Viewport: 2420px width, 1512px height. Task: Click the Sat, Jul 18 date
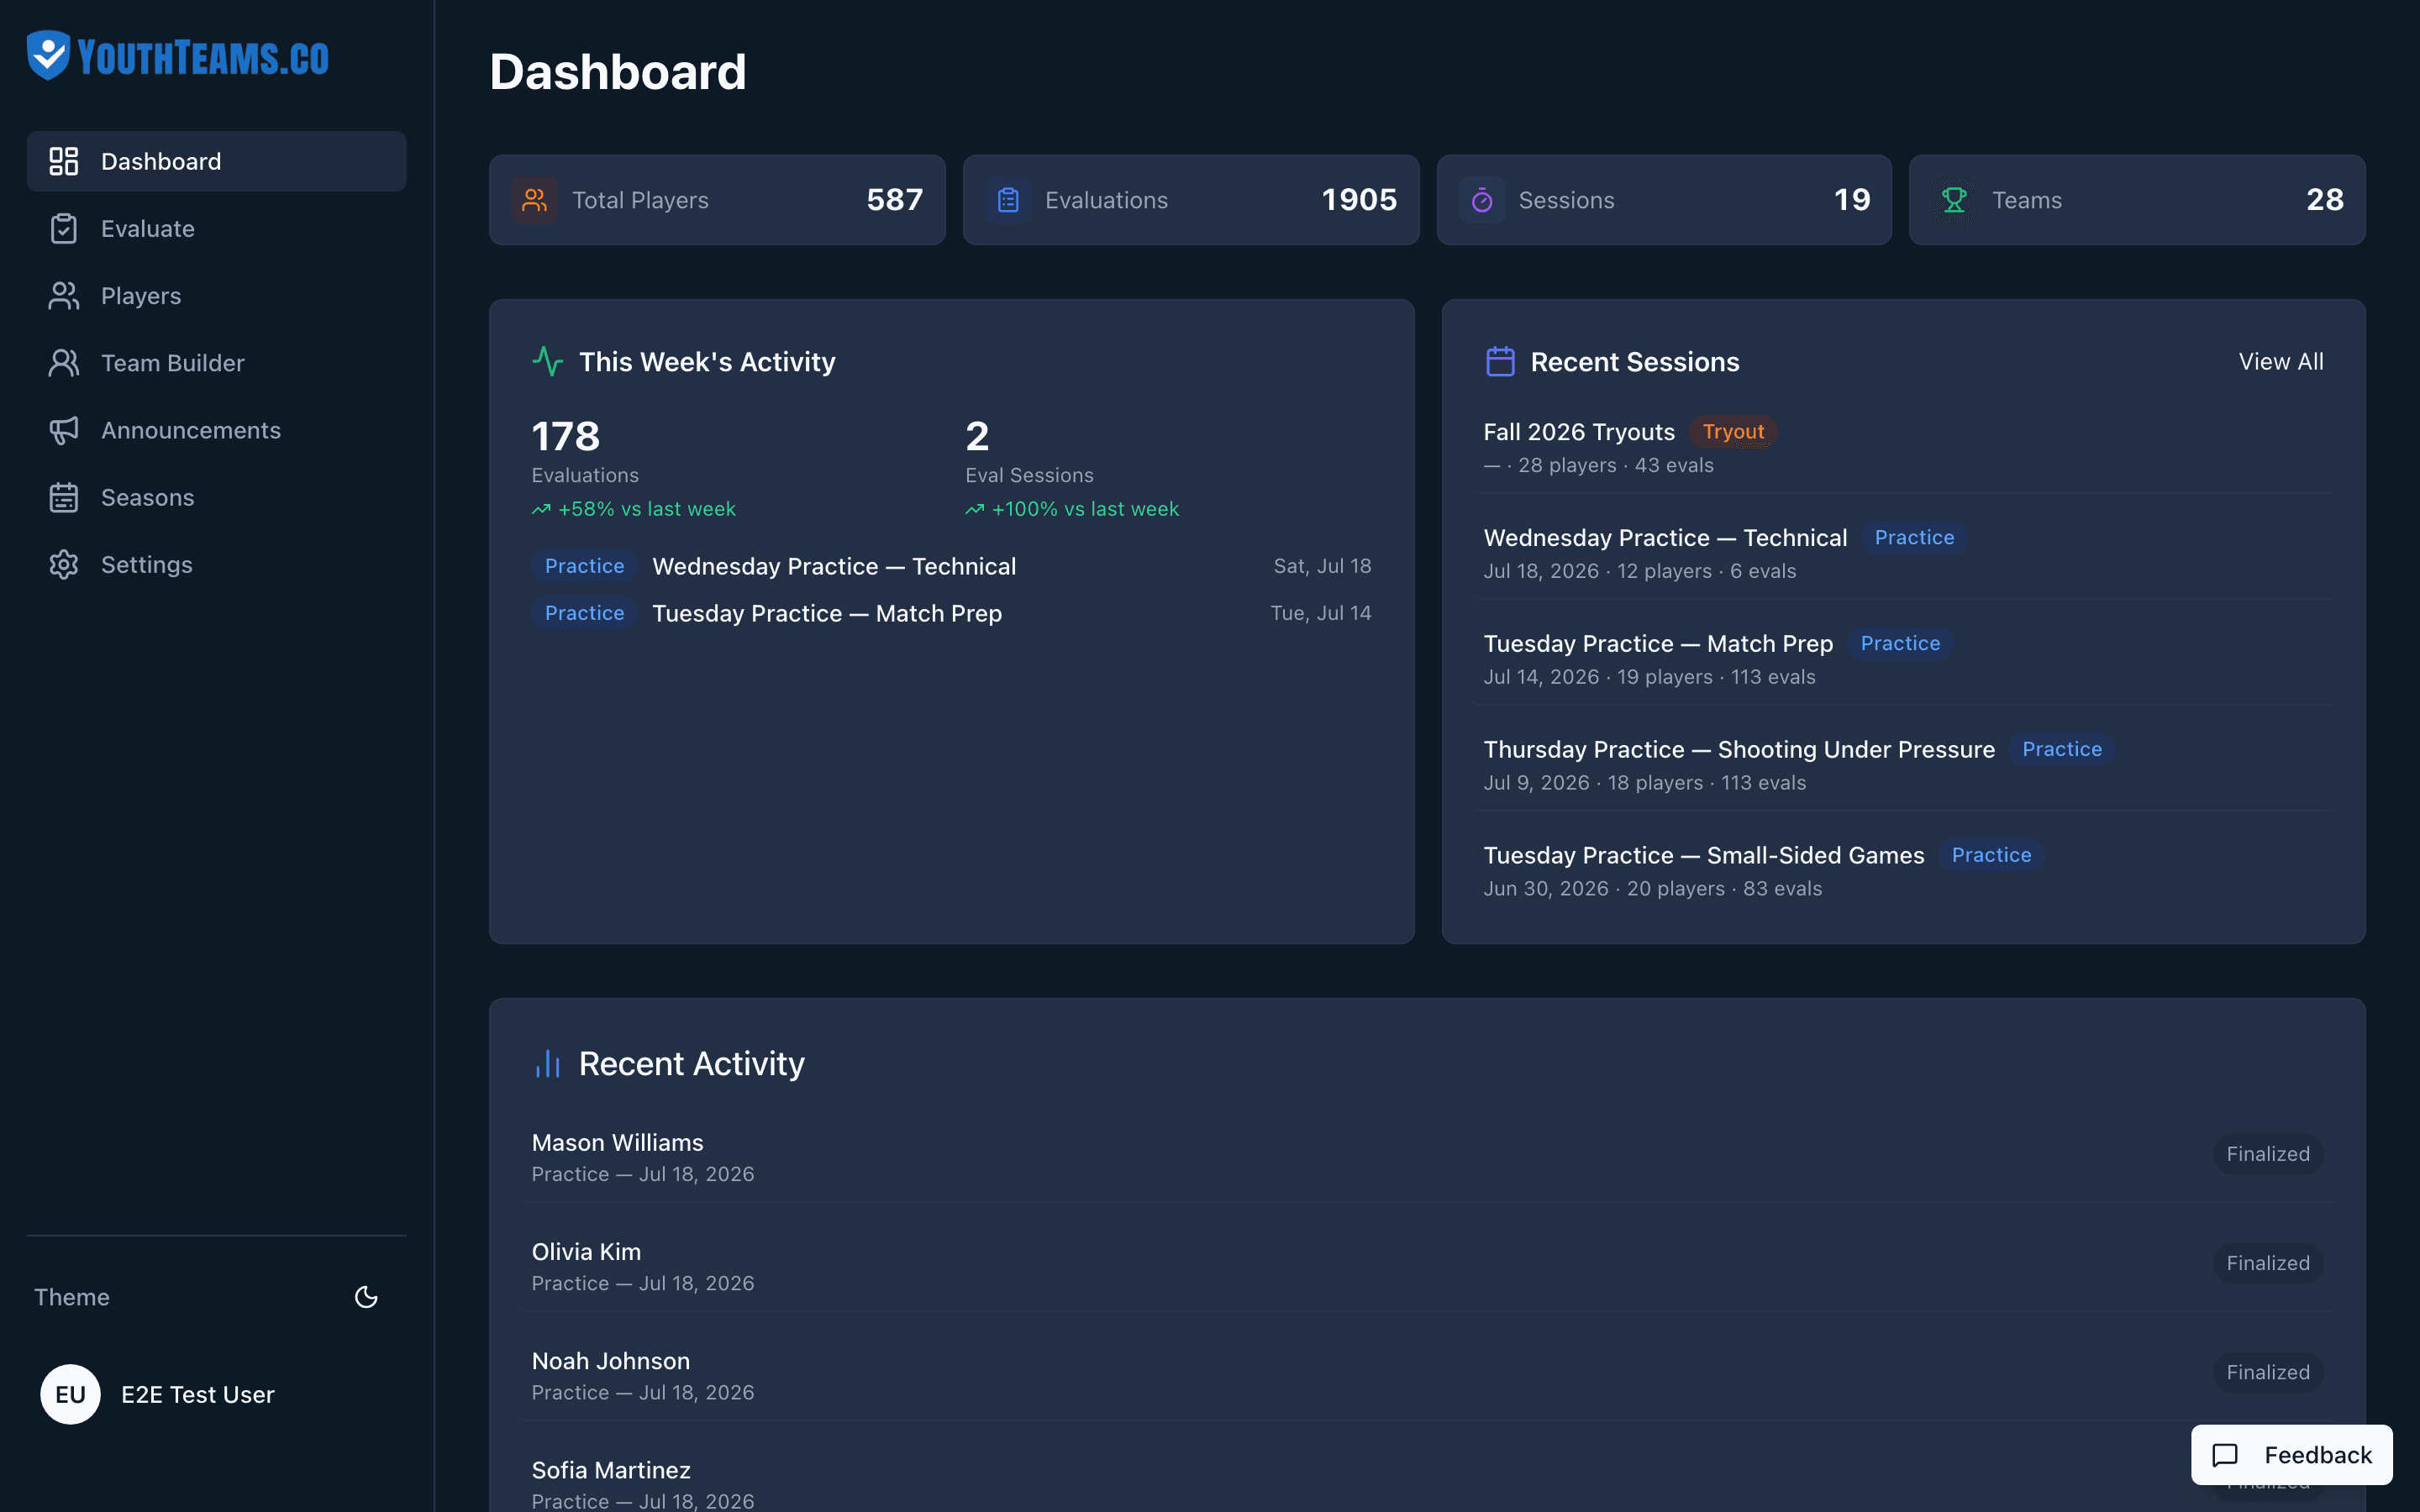[1322, 566]
